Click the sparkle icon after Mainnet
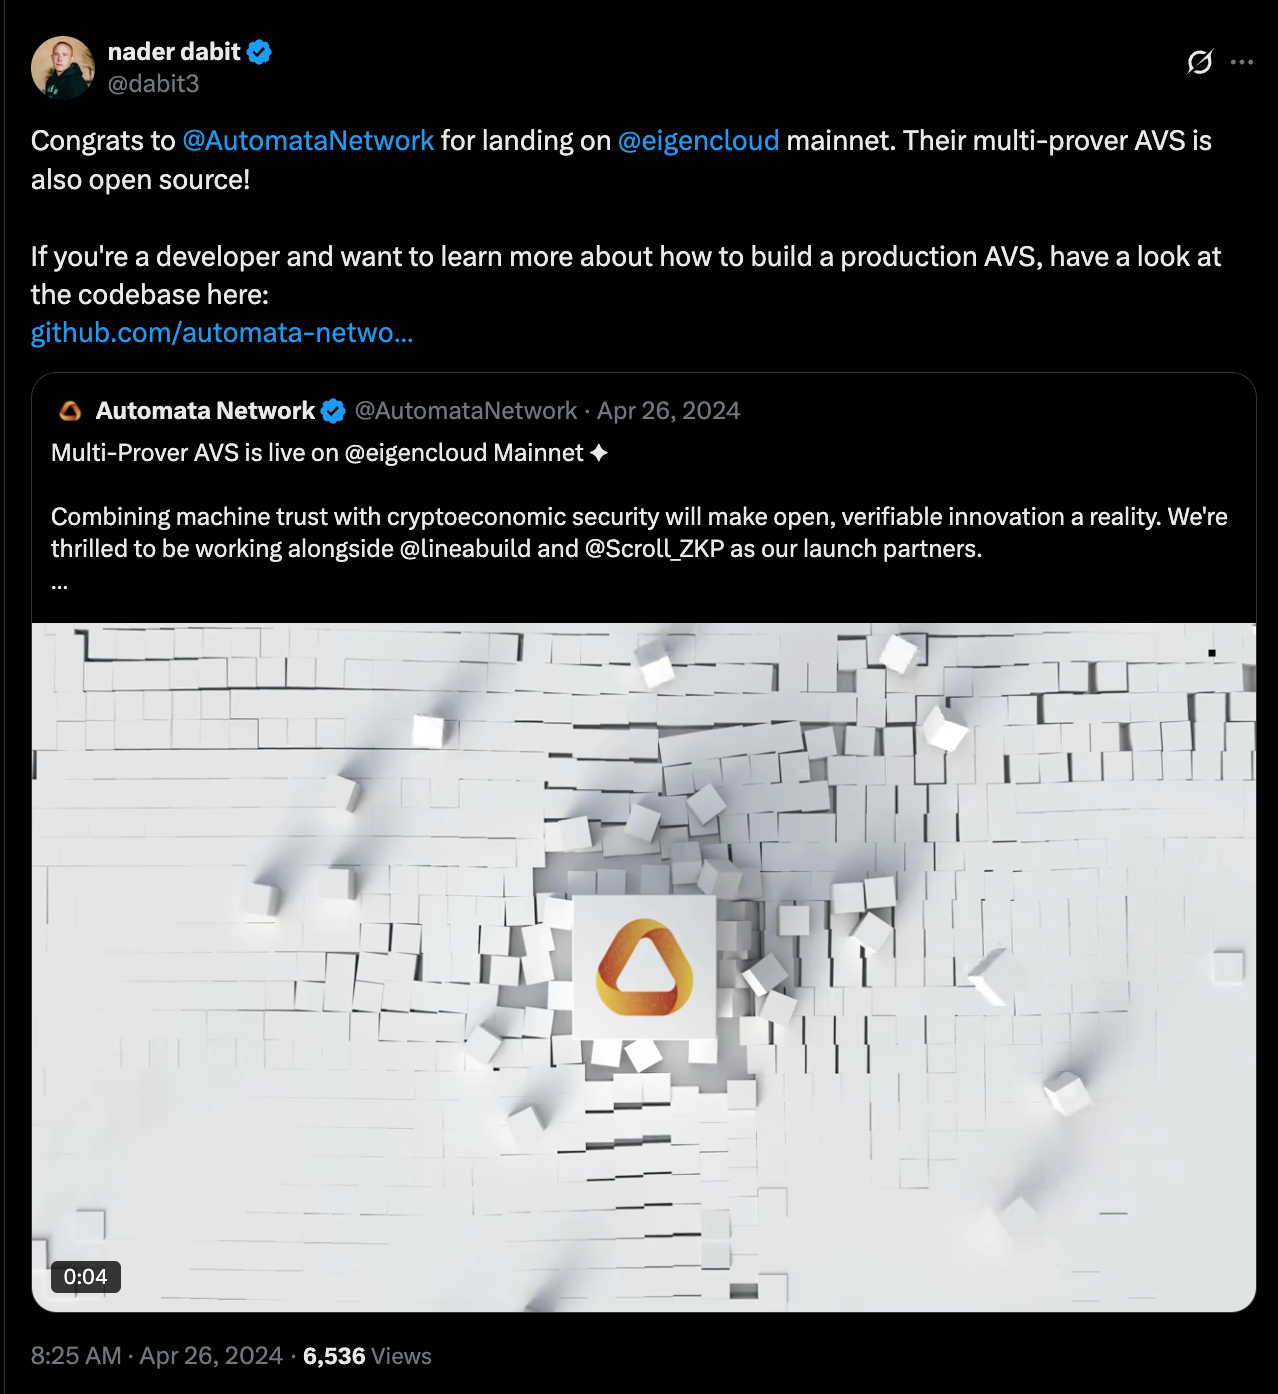This screenshot has width=1278, height=1394. [599, 453]
